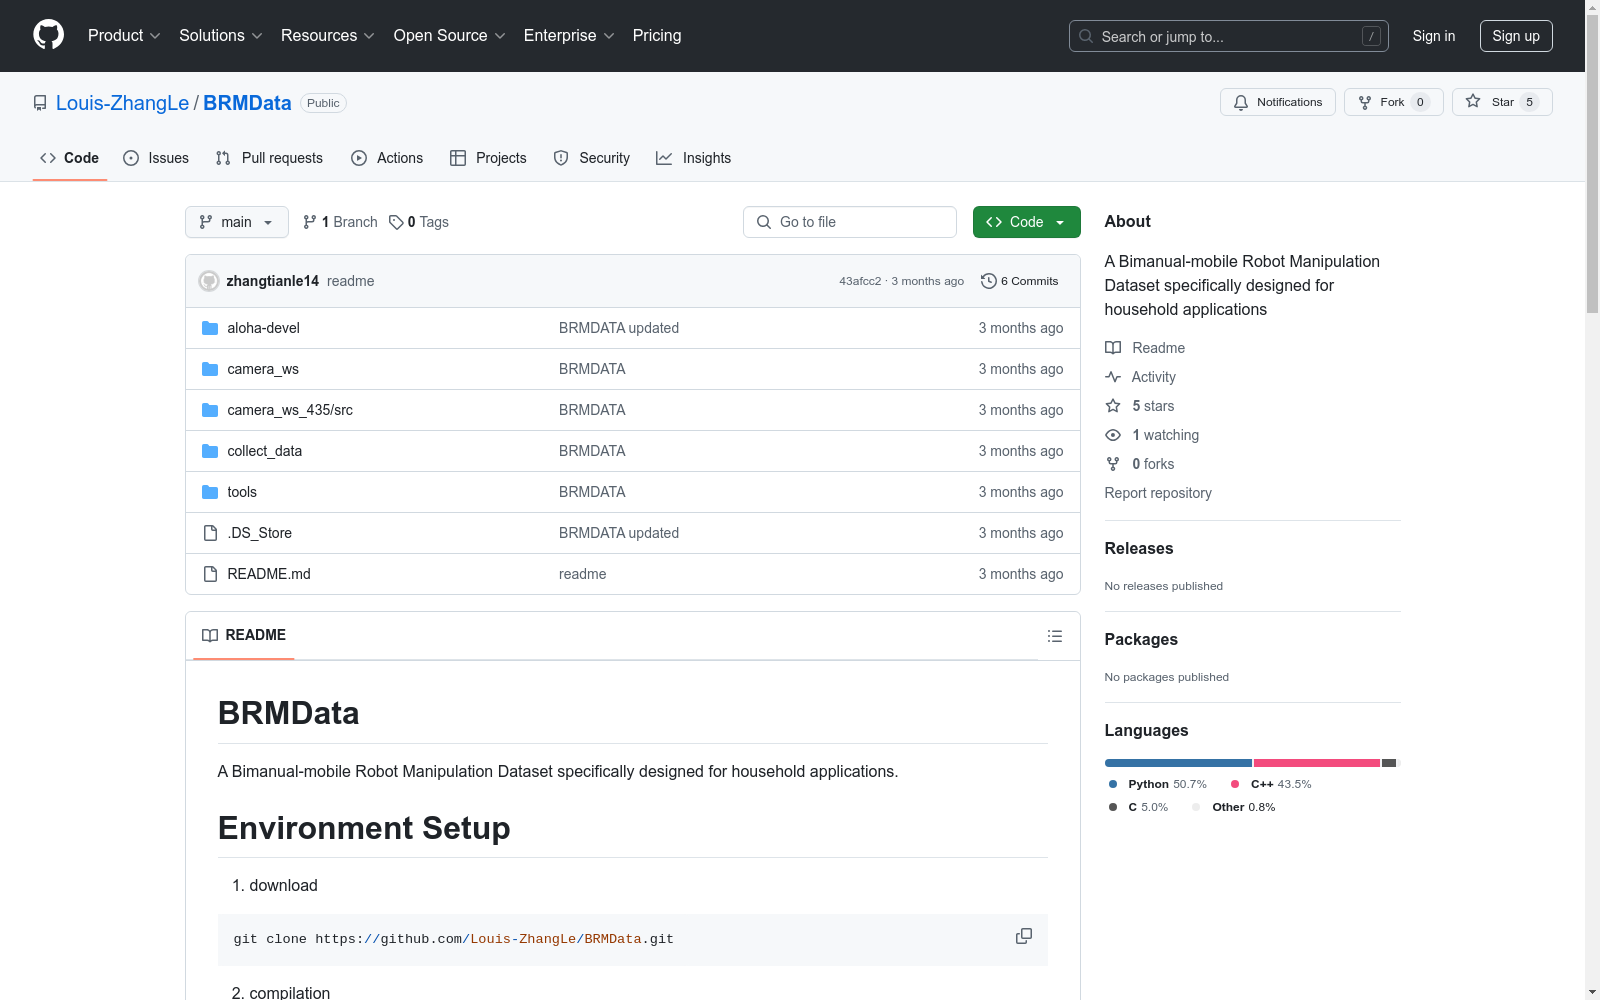
Task: Click the Python language bar segment
Action: click(1178, 763)
